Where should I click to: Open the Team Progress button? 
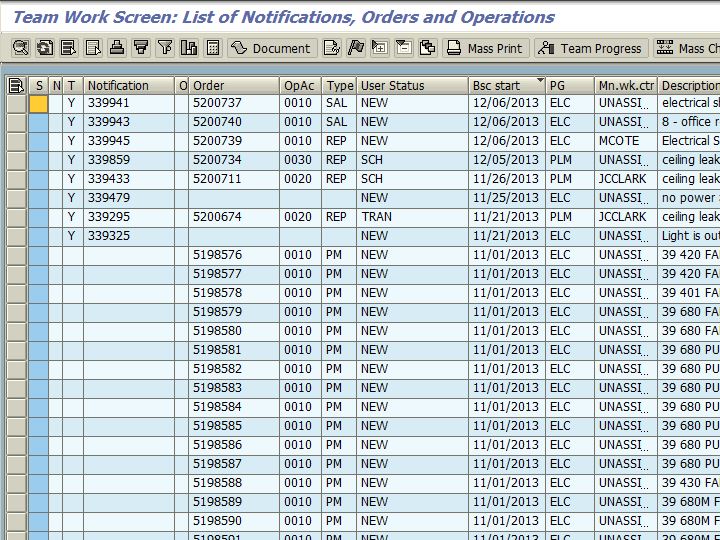[590, 48]
